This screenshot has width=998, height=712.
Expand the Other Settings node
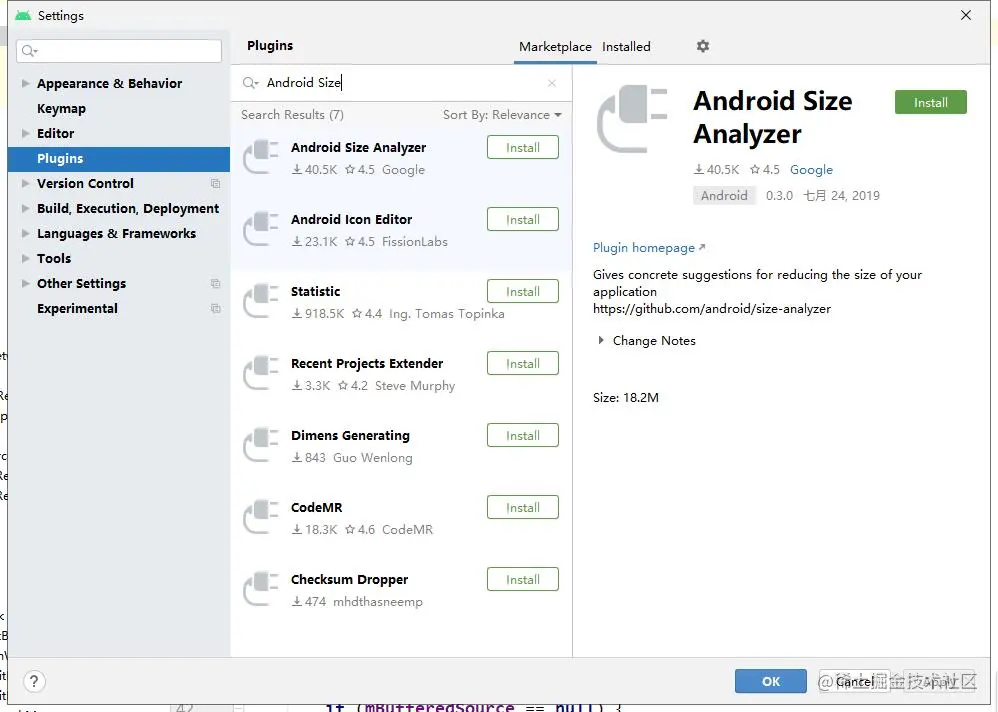(x=25, y=283)
